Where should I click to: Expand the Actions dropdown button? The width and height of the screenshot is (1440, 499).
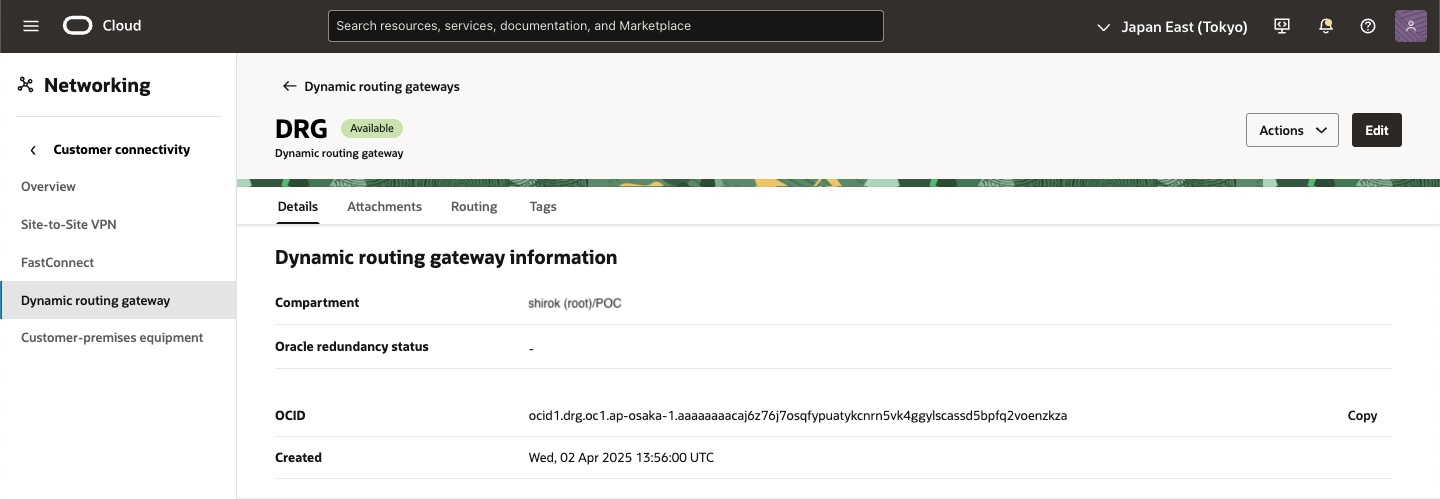coord(1292,130)
